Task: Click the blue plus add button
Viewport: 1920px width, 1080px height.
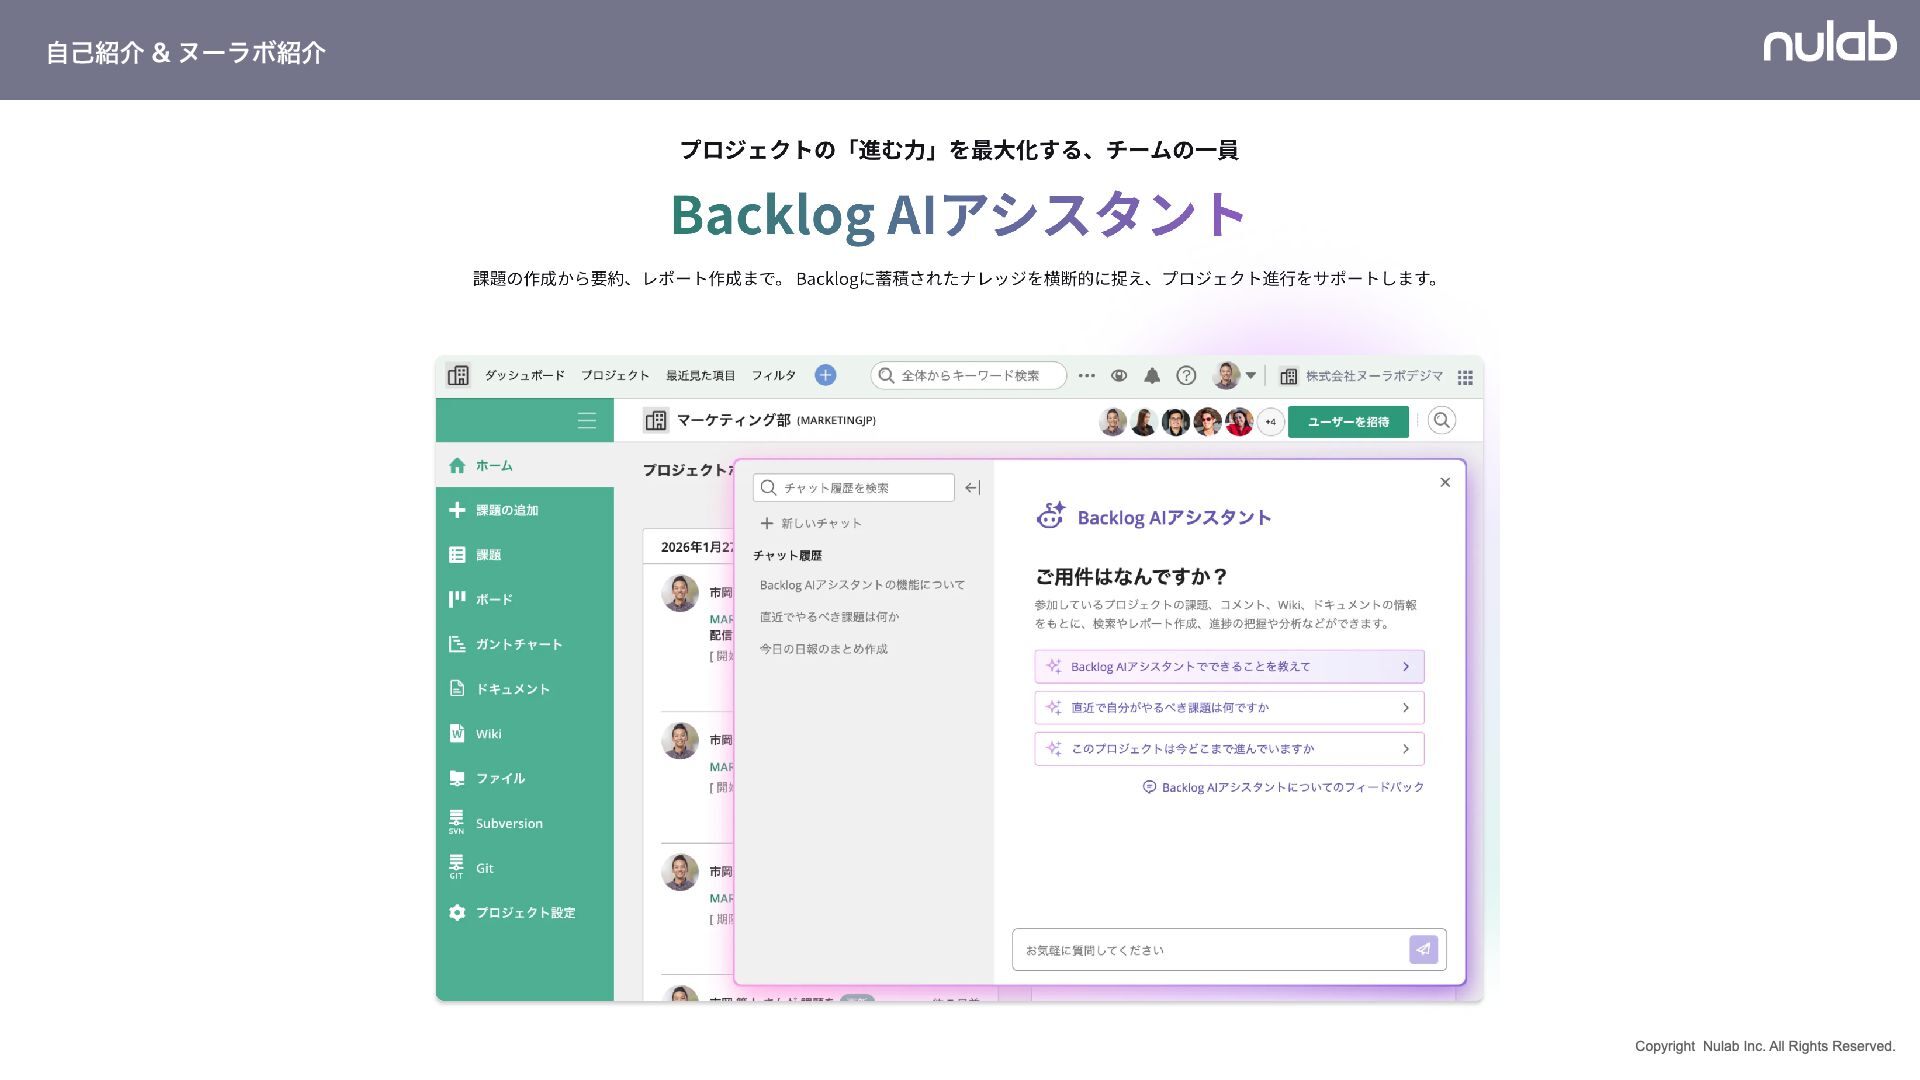Action: coord(825,375)
